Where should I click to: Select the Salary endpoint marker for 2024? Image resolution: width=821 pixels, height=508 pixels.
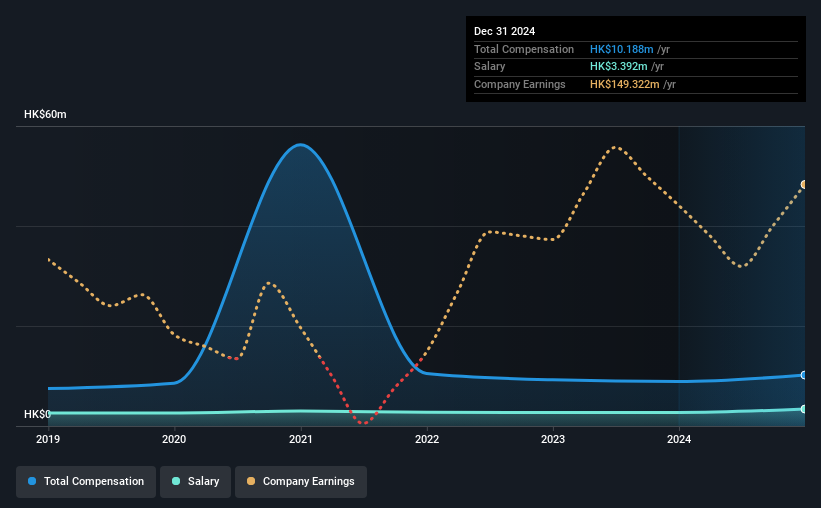[x=804, y=409]
